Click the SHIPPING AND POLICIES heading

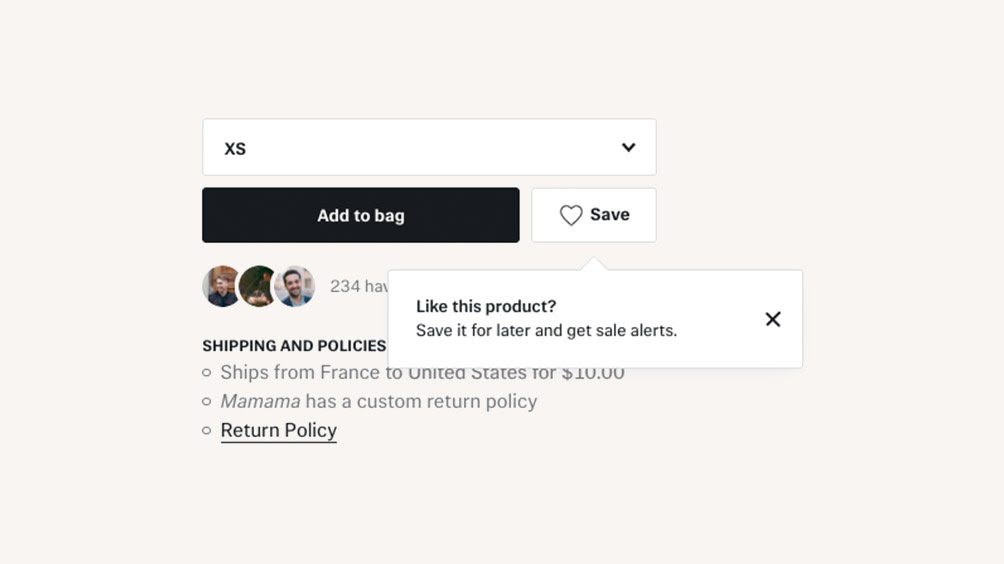(x=294, y=346)
